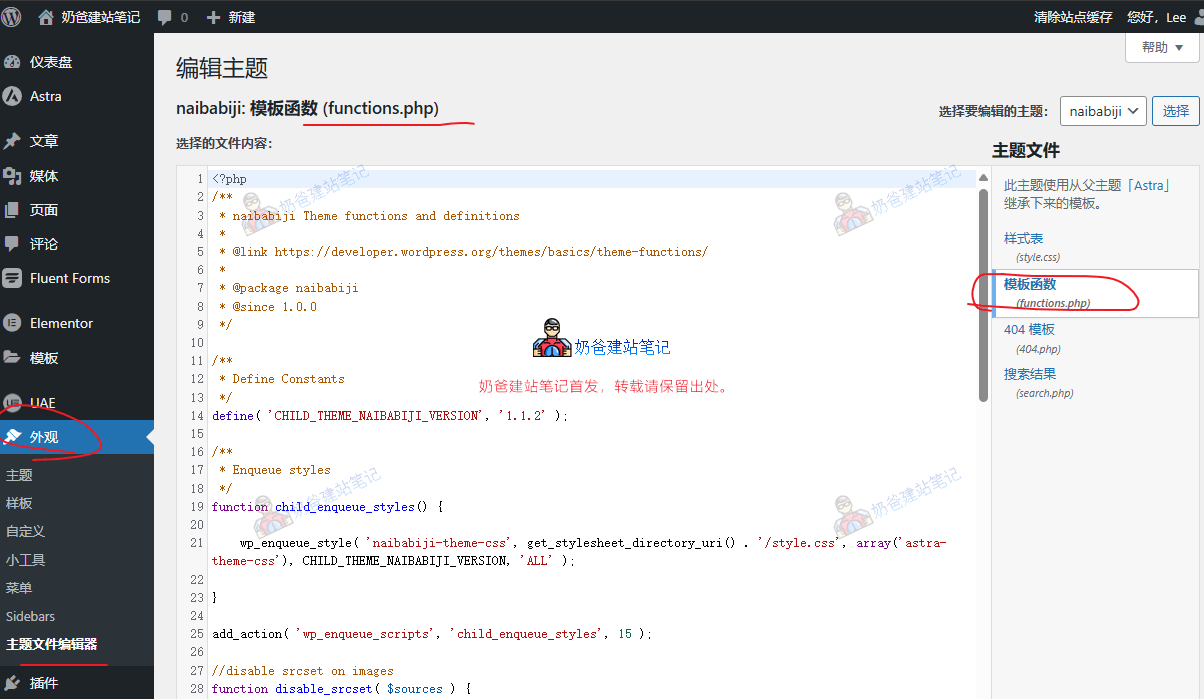The width and height of the screenshot is (1204, 699).
Task: Open the 404 模板 file link
Action: tap(1029, 329)
